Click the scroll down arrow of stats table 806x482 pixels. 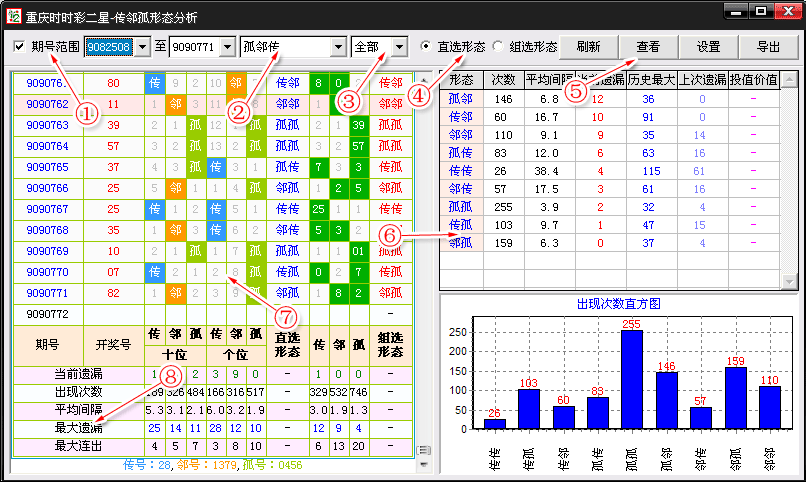(x=790, y=282)
